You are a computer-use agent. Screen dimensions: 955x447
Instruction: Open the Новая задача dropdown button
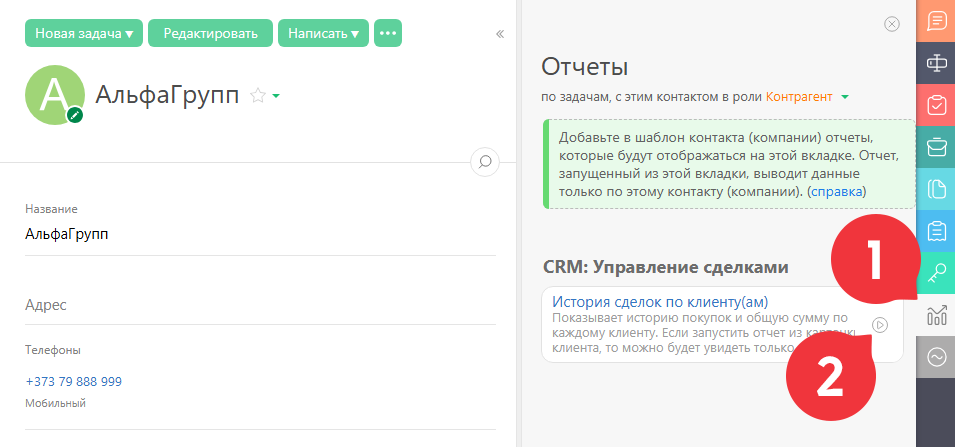coord(84,33)
